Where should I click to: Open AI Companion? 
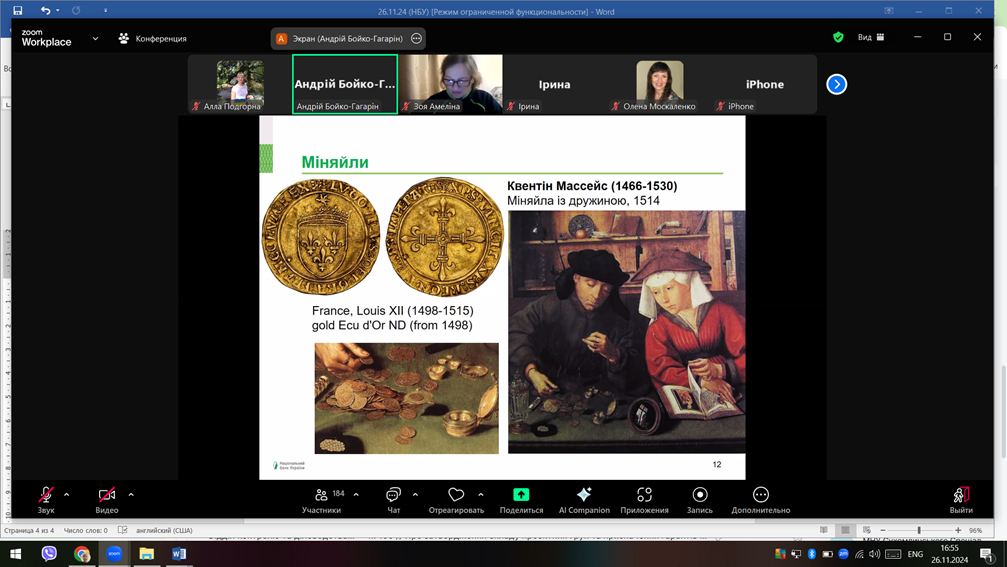point(584,496)
